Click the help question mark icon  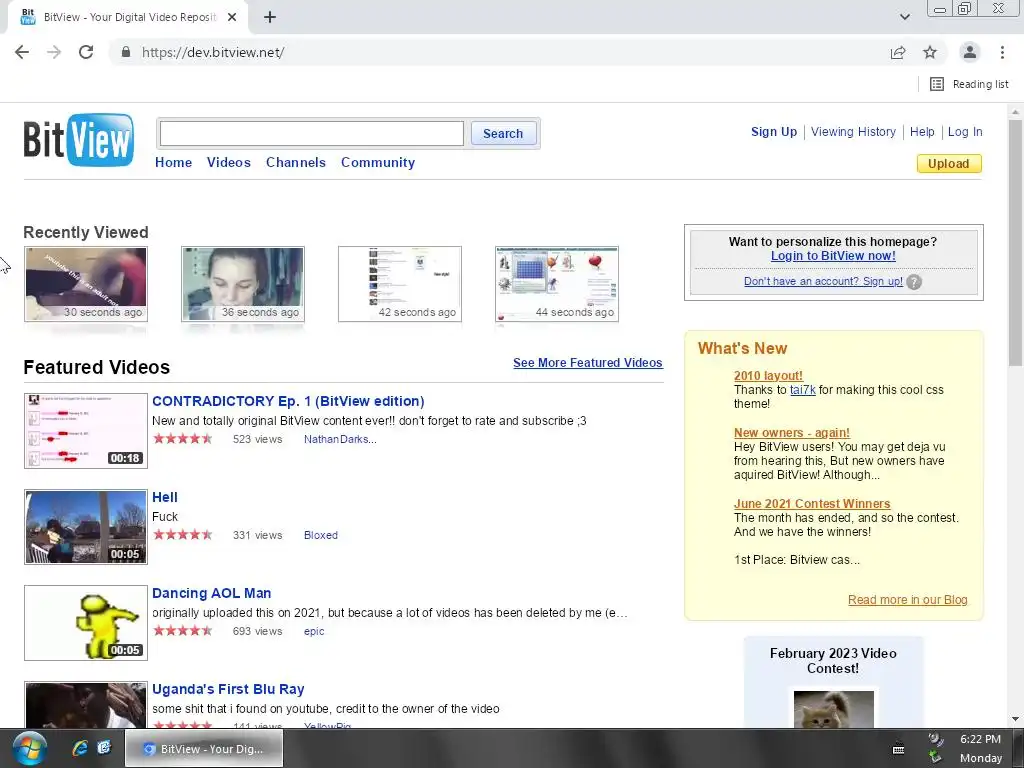tap(914, 282)
